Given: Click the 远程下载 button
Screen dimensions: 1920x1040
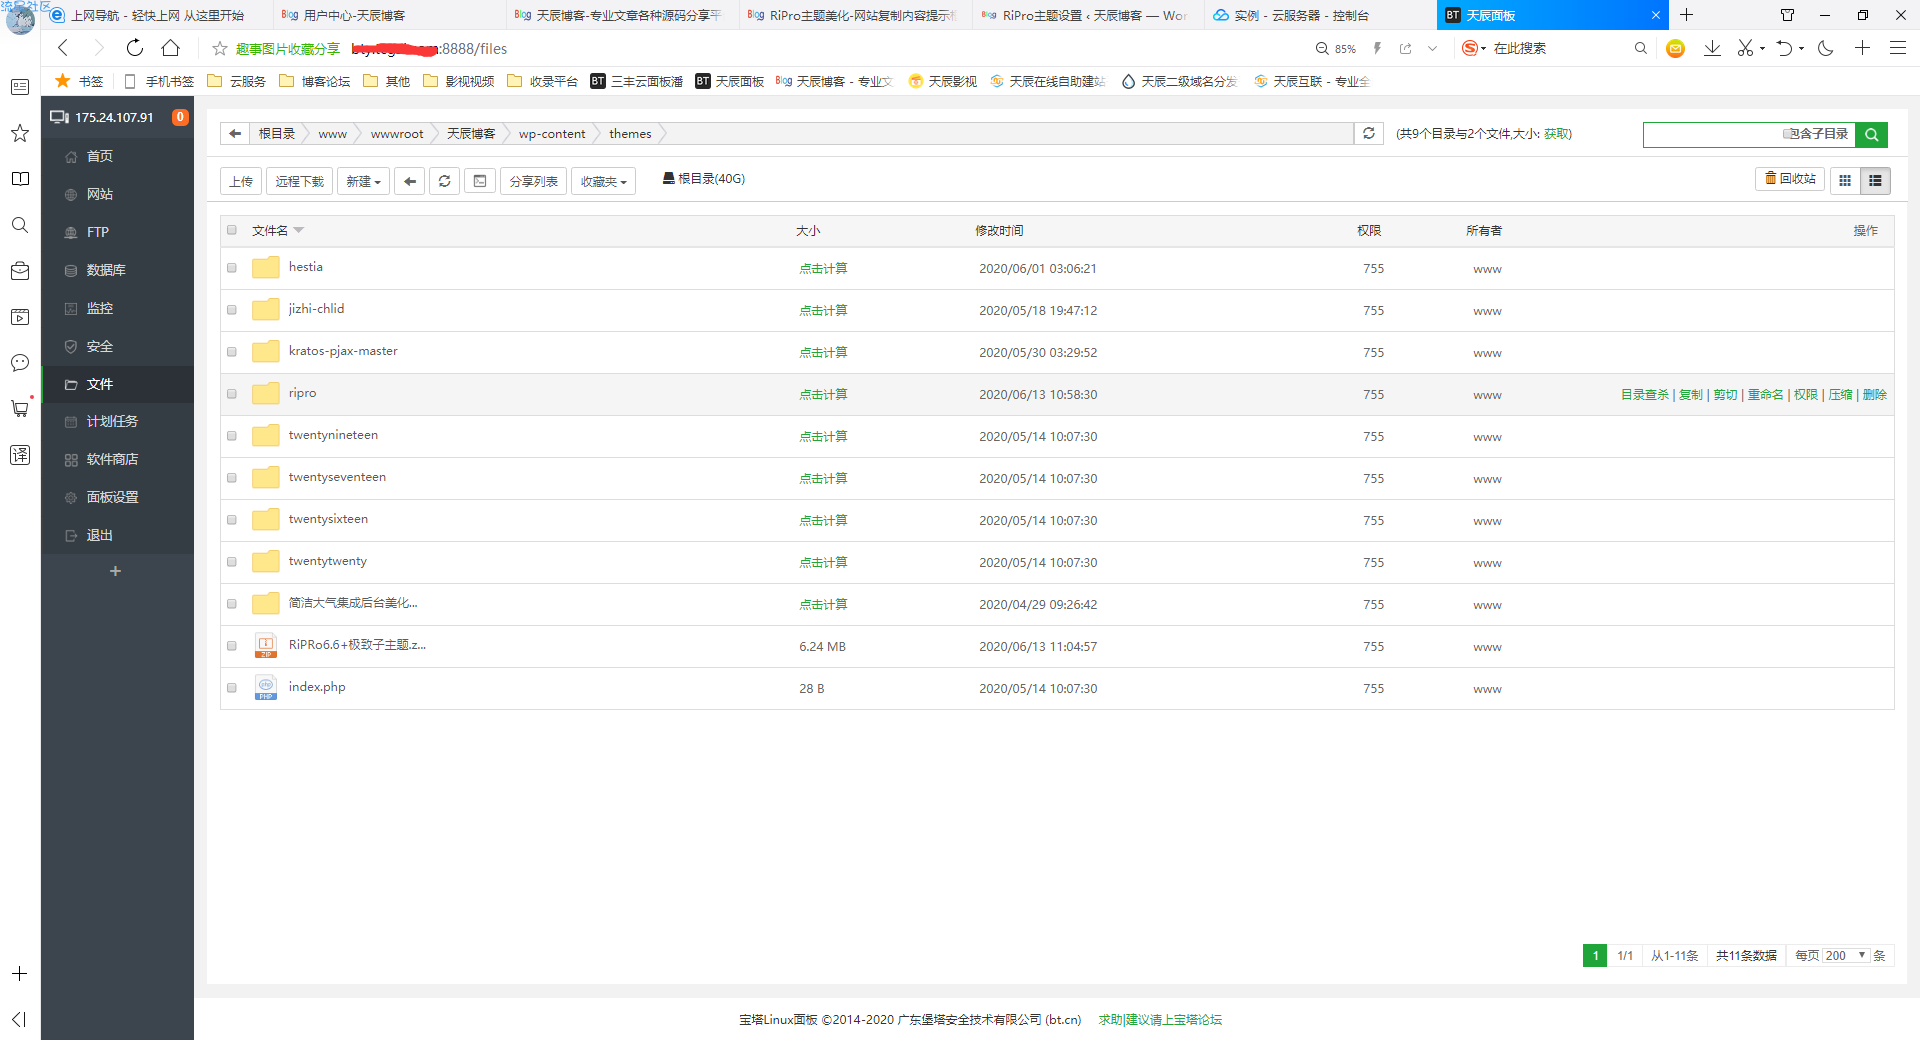Looking at the screenshot, I should [300, 181].
